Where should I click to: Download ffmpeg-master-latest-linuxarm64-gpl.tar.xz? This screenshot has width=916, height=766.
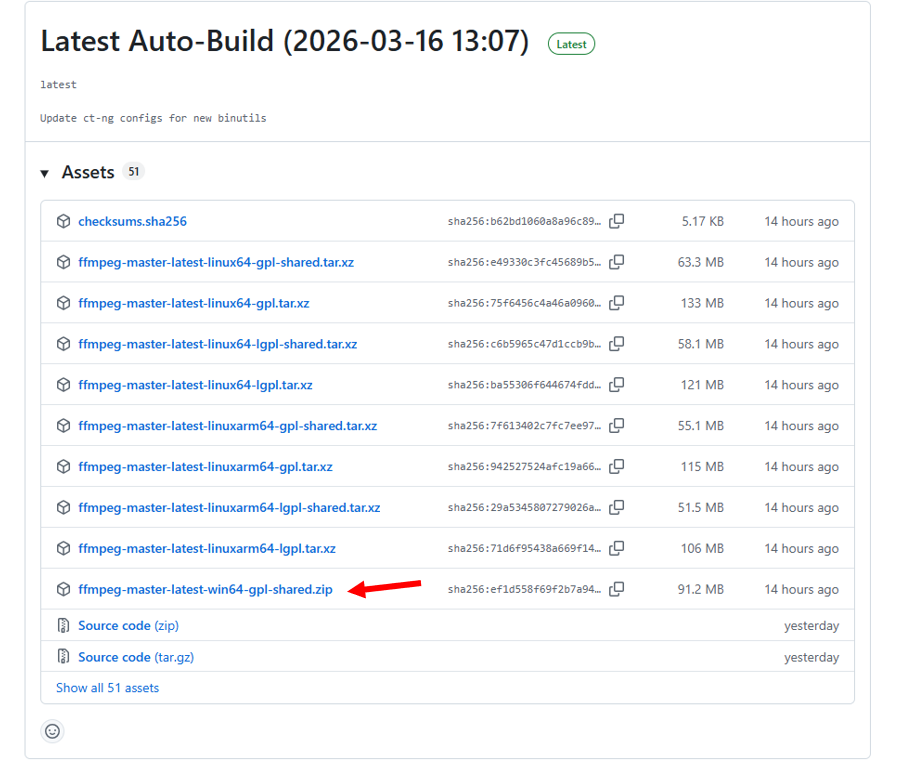coord(206,467)
